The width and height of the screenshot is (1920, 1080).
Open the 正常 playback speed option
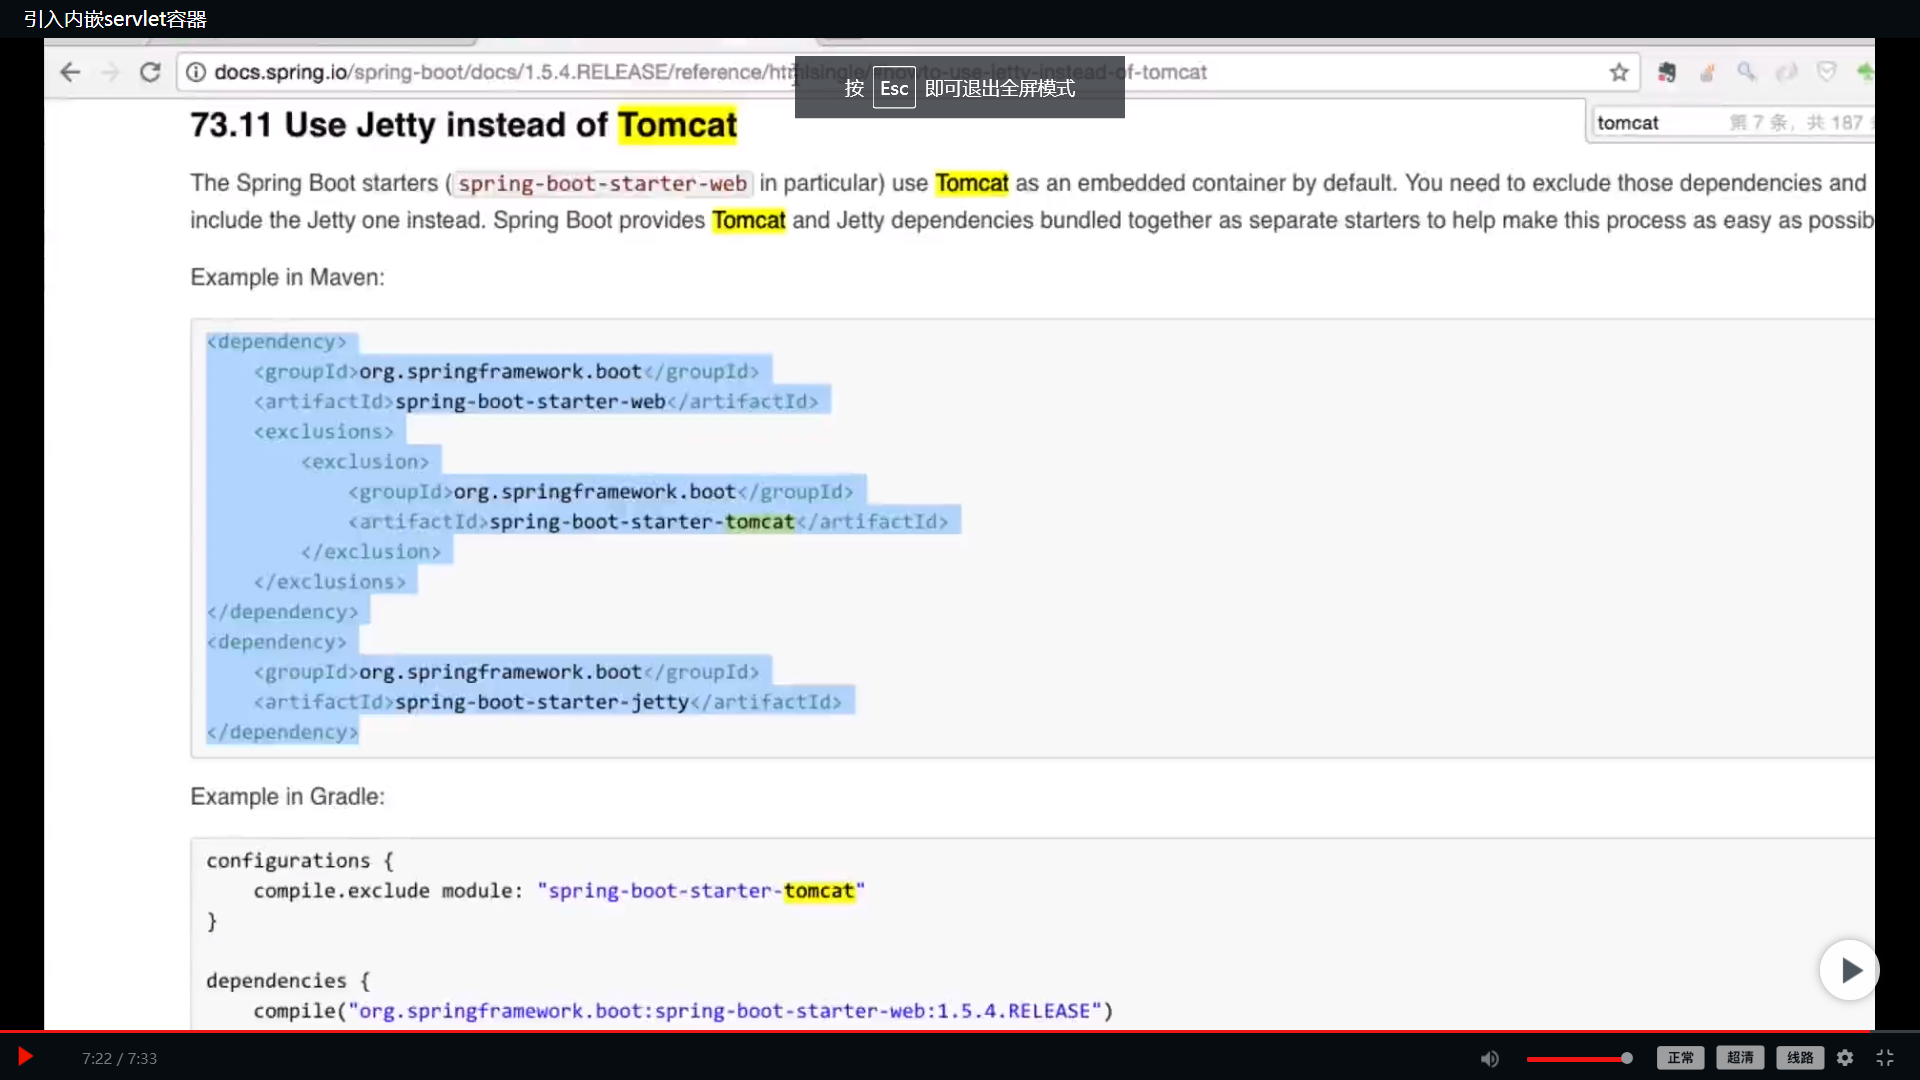click(1680, 1058)
